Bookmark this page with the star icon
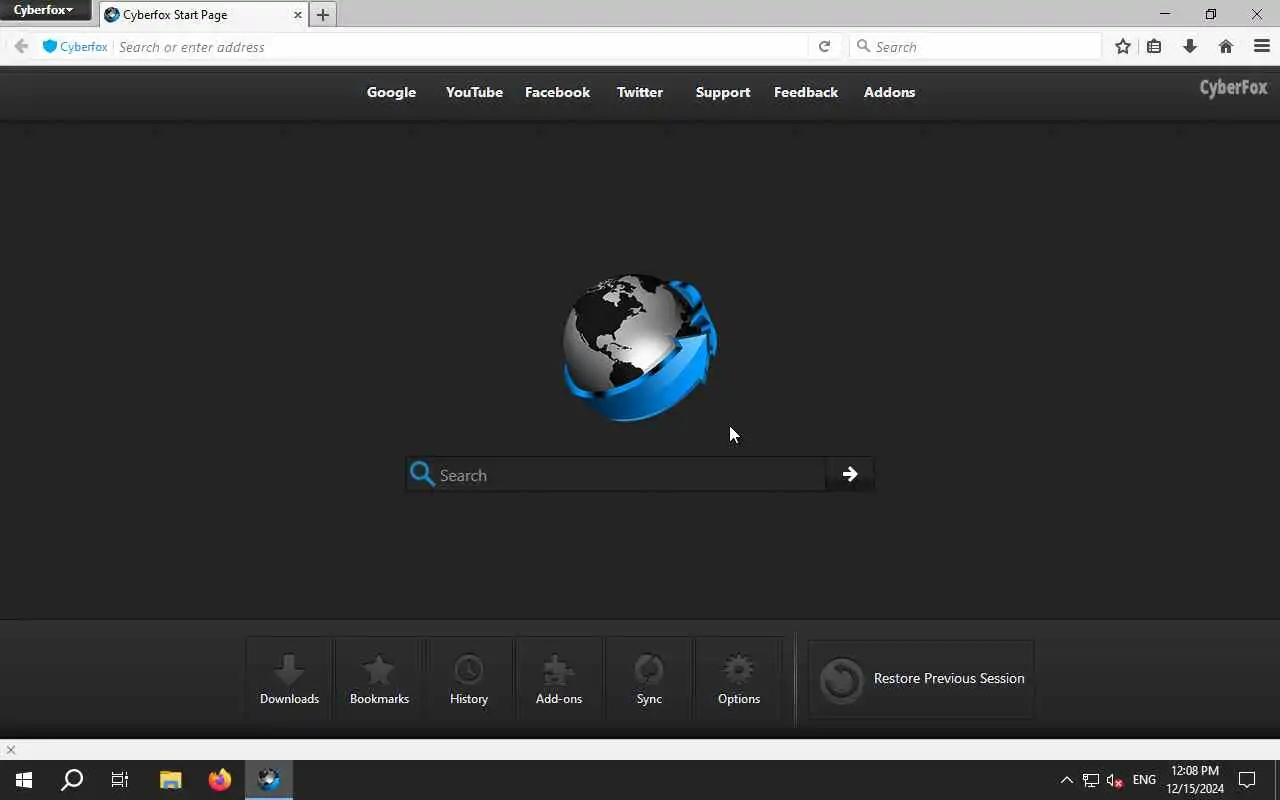This screenshot has width=1280, height=800. tap(1123, 46)
